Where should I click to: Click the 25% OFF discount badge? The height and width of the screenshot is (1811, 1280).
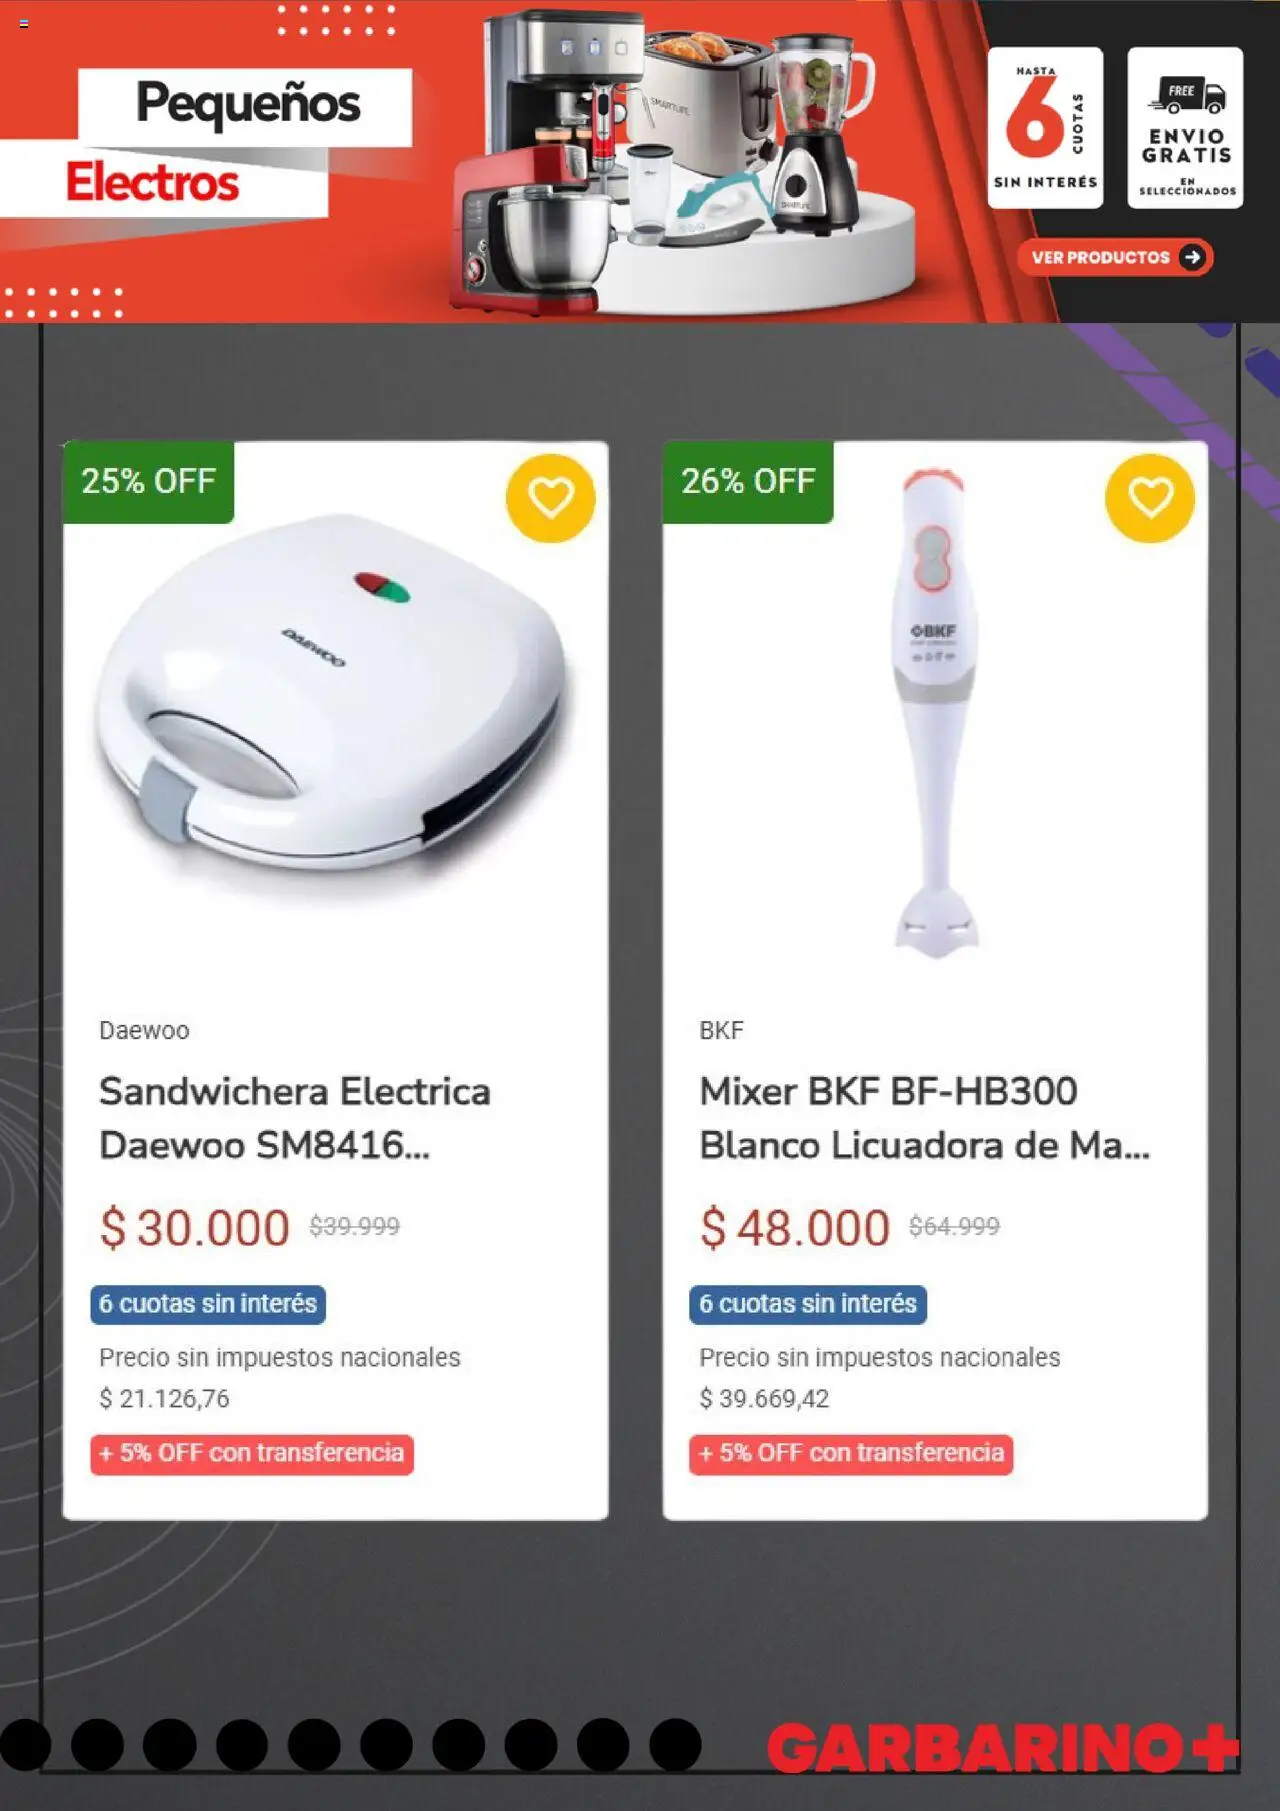(148, 481)
